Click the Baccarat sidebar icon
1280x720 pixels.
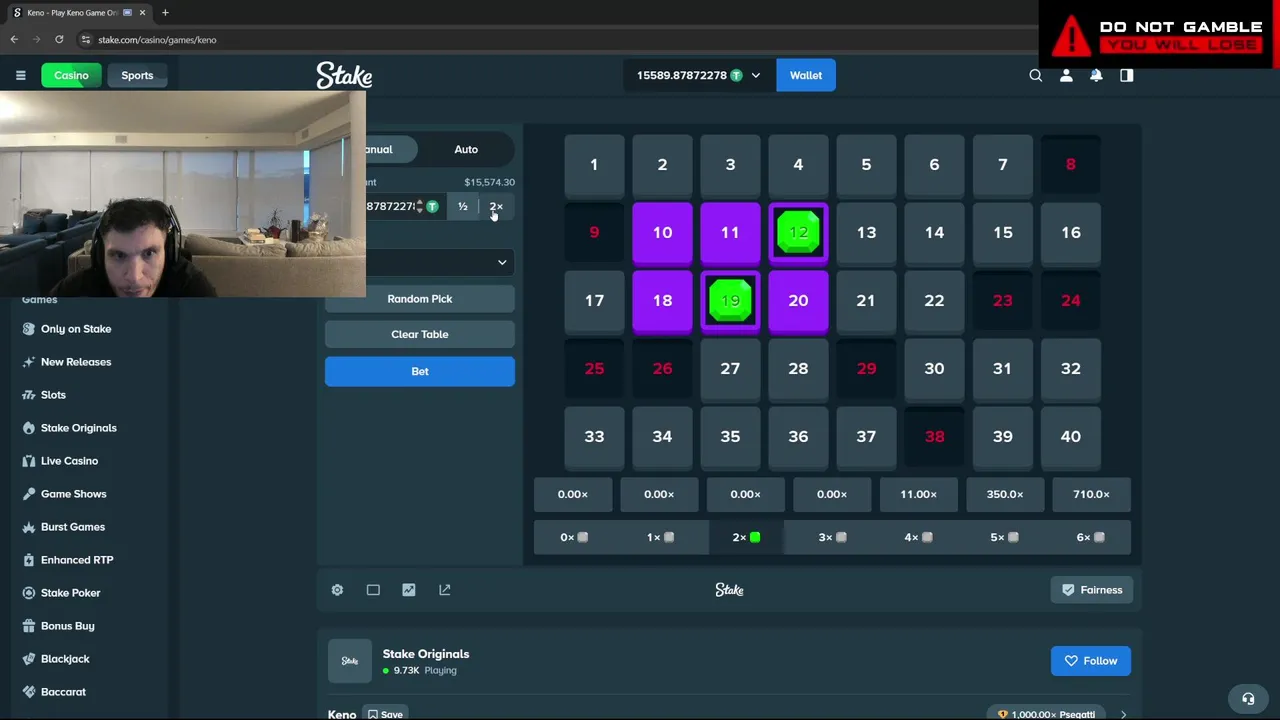pos(28,692)
